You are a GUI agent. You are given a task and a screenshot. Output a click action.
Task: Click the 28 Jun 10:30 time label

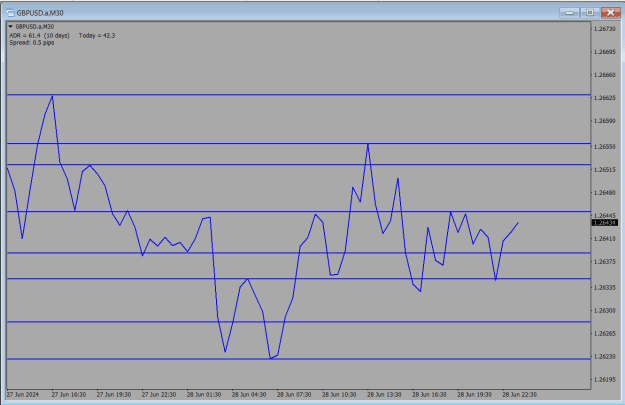339,395
